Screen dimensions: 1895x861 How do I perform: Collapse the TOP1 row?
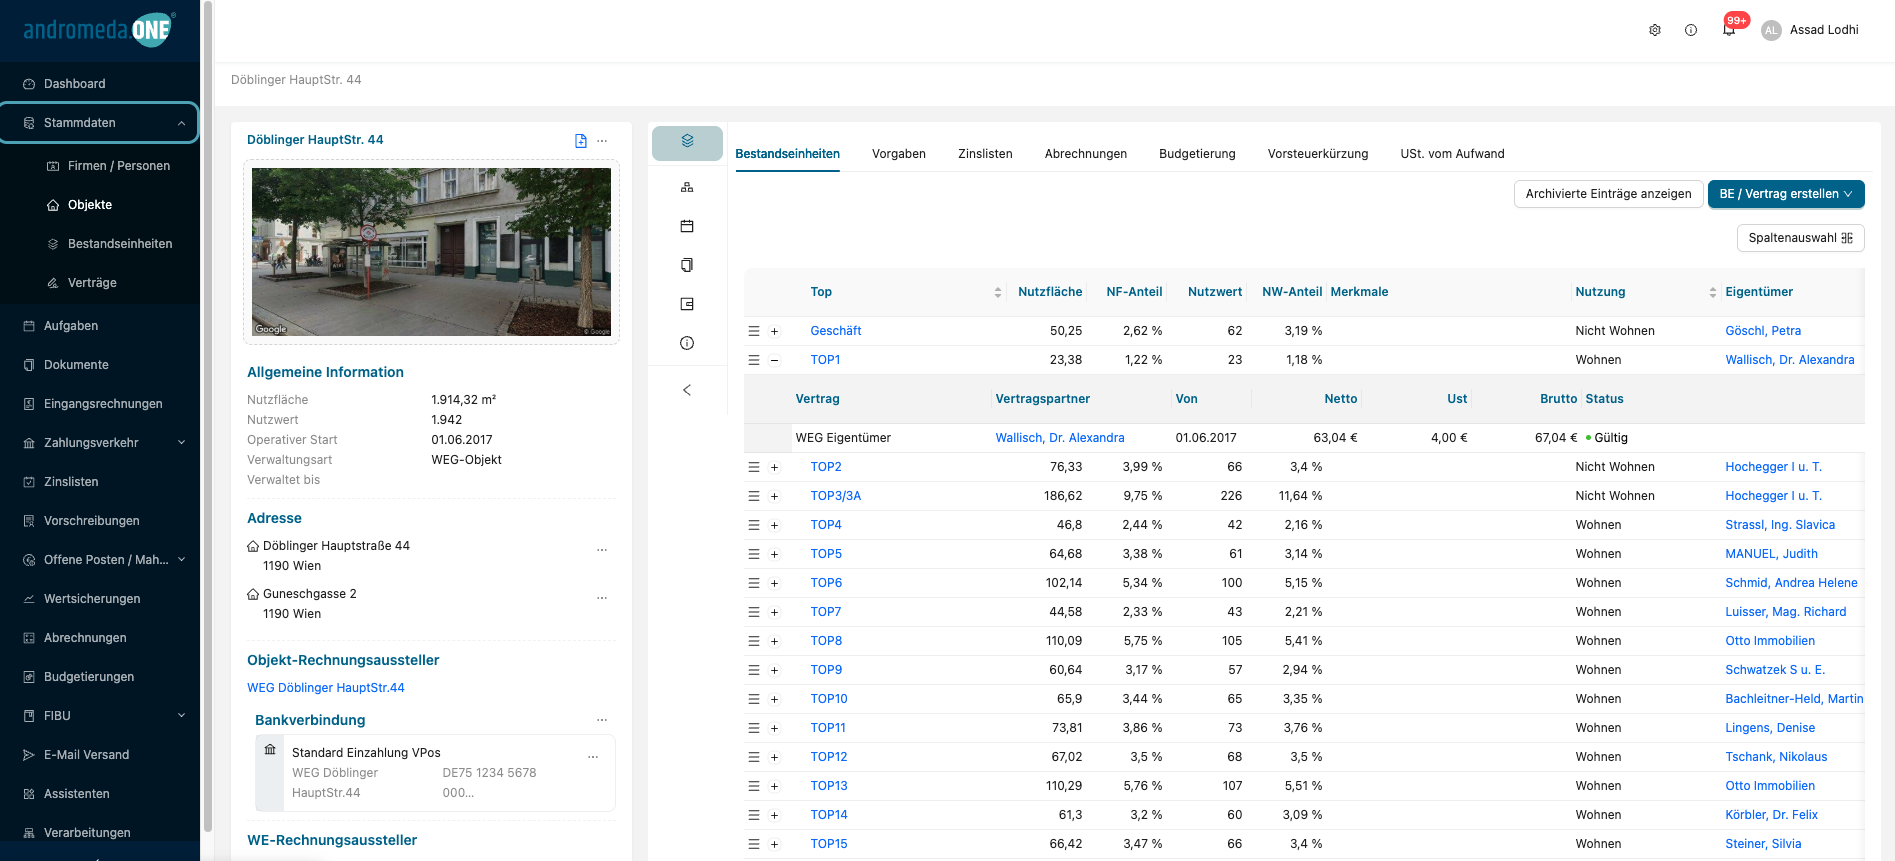pyautogui.click(x=774, y=360)
